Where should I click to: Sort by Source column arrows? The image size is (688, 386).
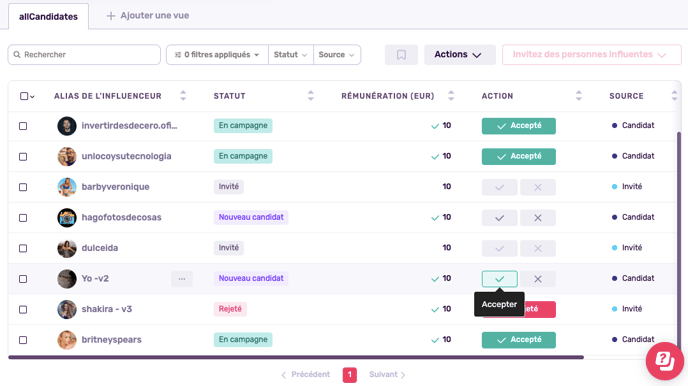tap(674, 96)
